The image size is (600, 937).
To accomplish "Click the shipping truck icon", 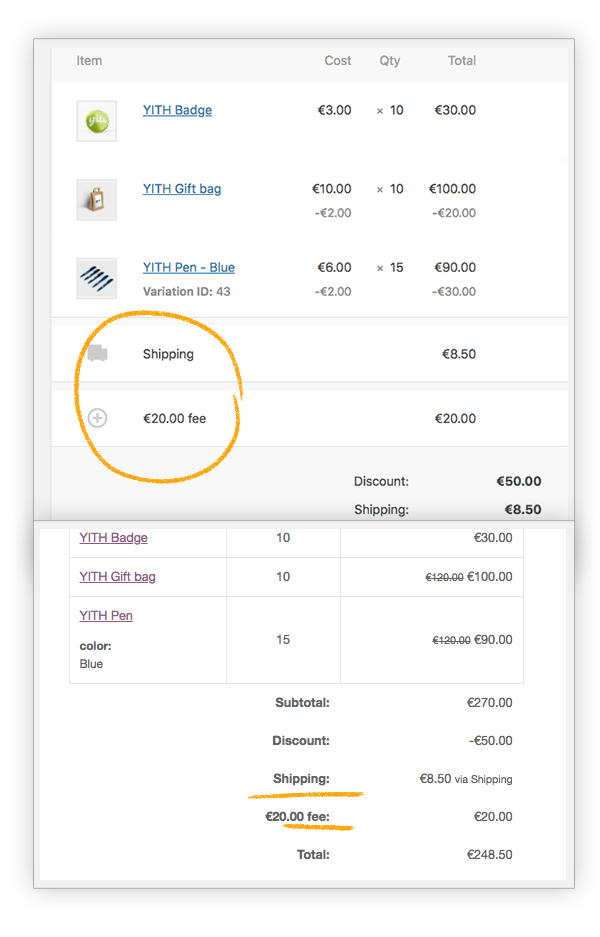I will (97, 353).
